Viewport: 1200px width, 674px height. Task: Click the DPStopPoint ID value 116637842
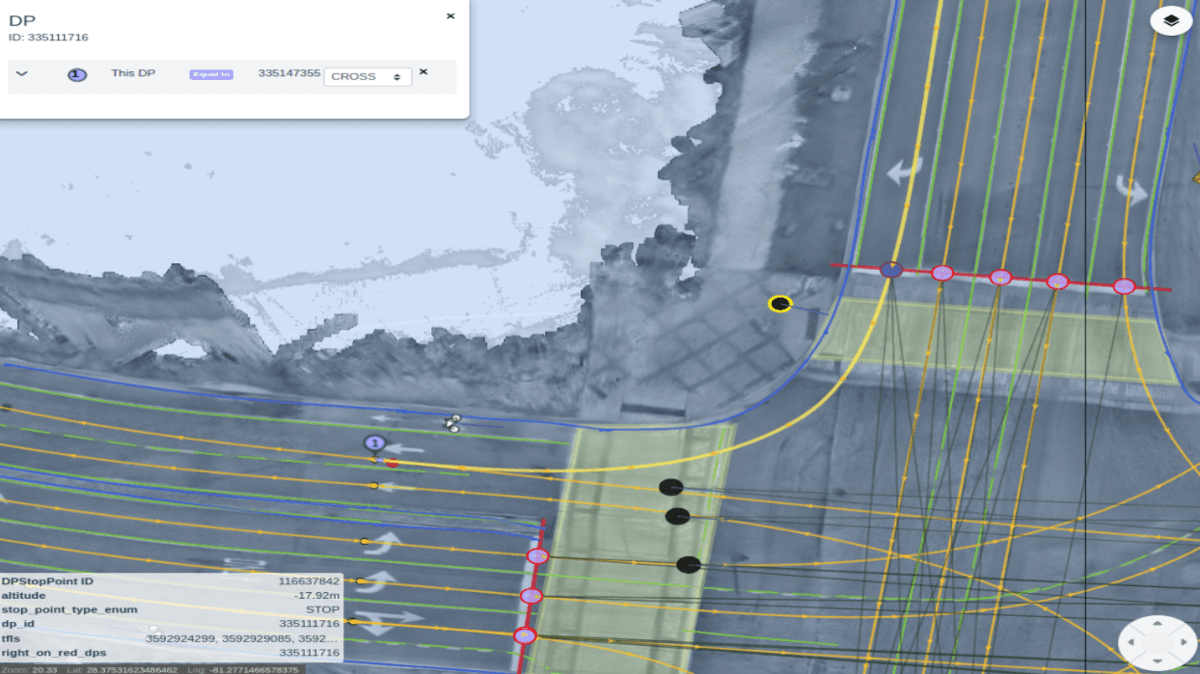[x=309, y=581]
